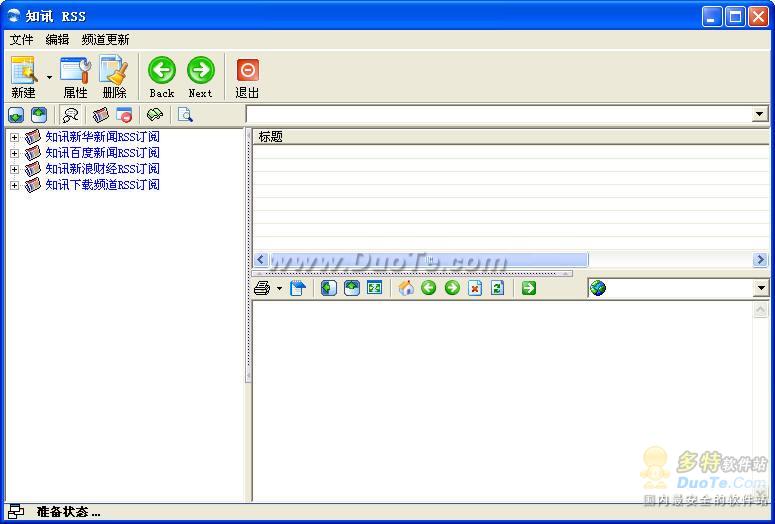775x524 pixels.
Task: Click the horizontal scrollbar thumb in list
Action: pyautogui.click(x=429, y=260)
